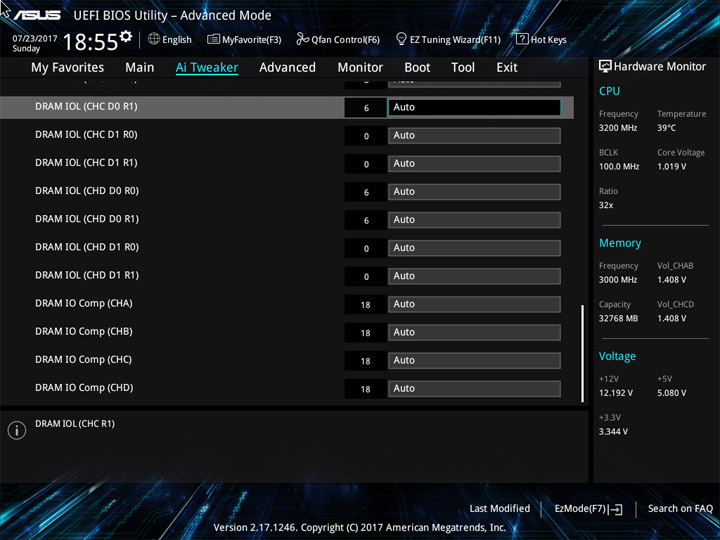Open Qfan Control(F6)
This screenshot has height=540, width=720.
345,39
